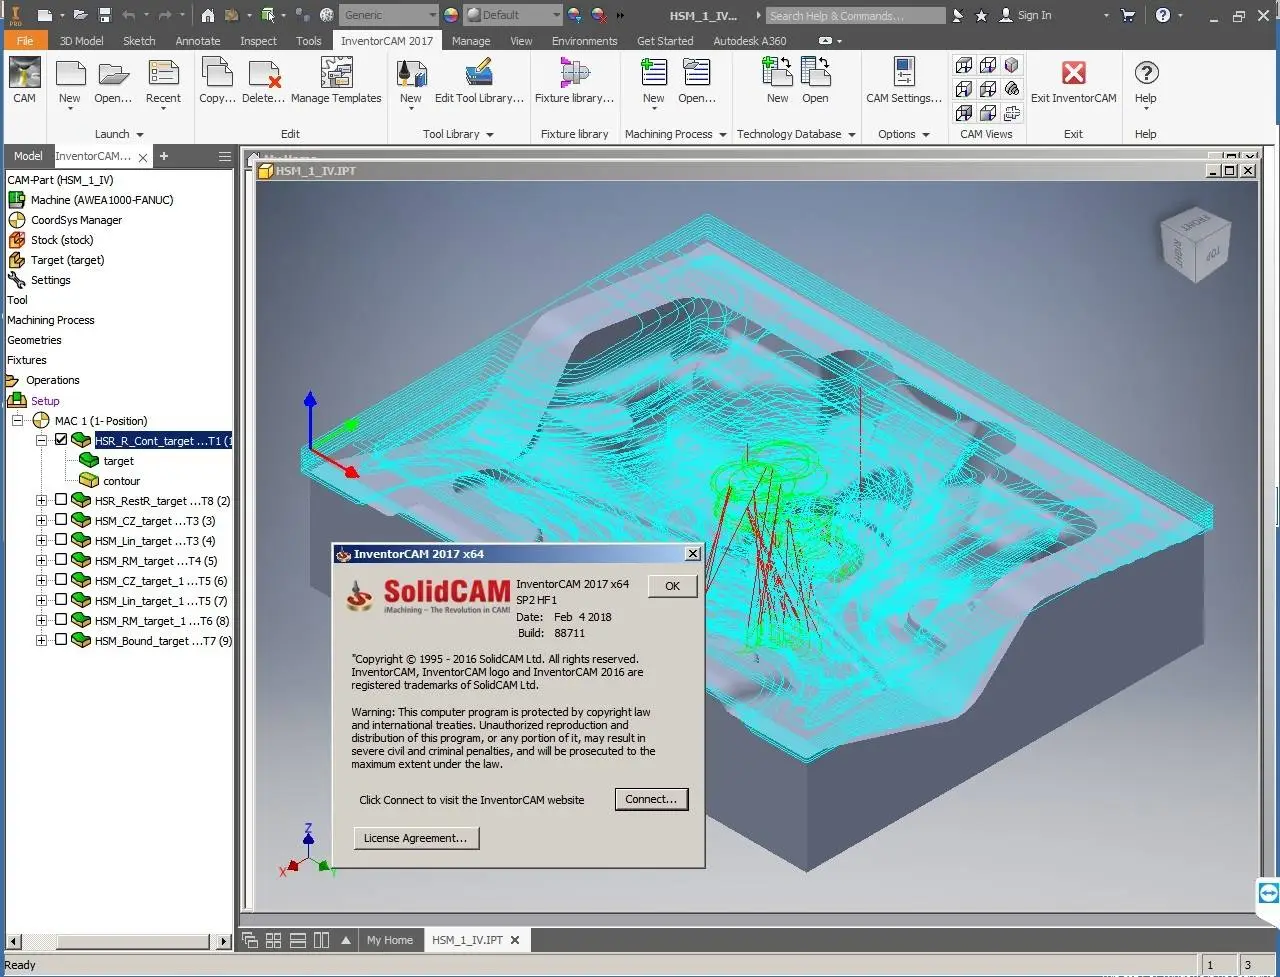Open the File menu tab
Screen dimensions: 1280x977
pyautogui.click(x=25, y=41)
